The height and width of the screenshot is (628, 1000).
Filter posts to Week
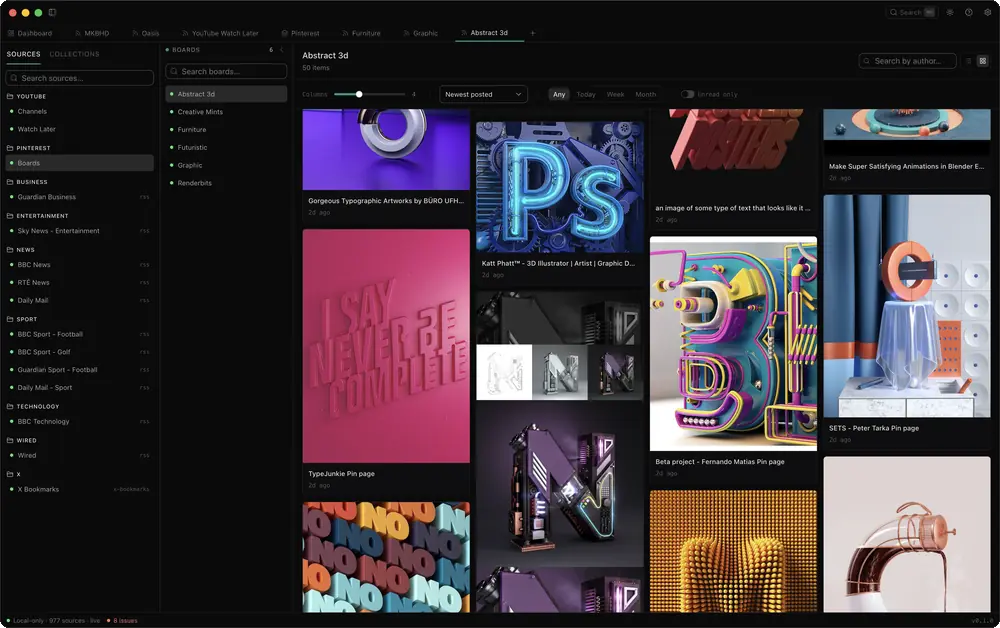615,94
